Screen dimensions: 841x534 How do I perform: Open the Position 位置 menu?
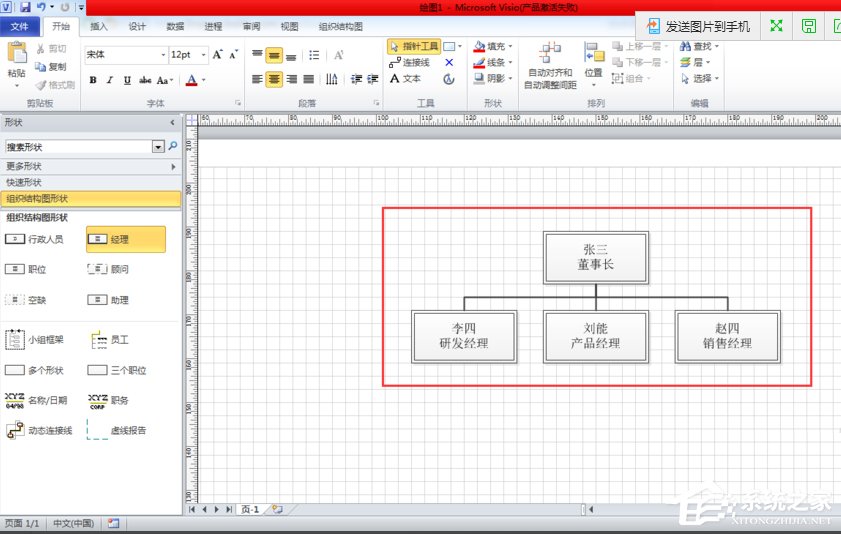(594, 64)
